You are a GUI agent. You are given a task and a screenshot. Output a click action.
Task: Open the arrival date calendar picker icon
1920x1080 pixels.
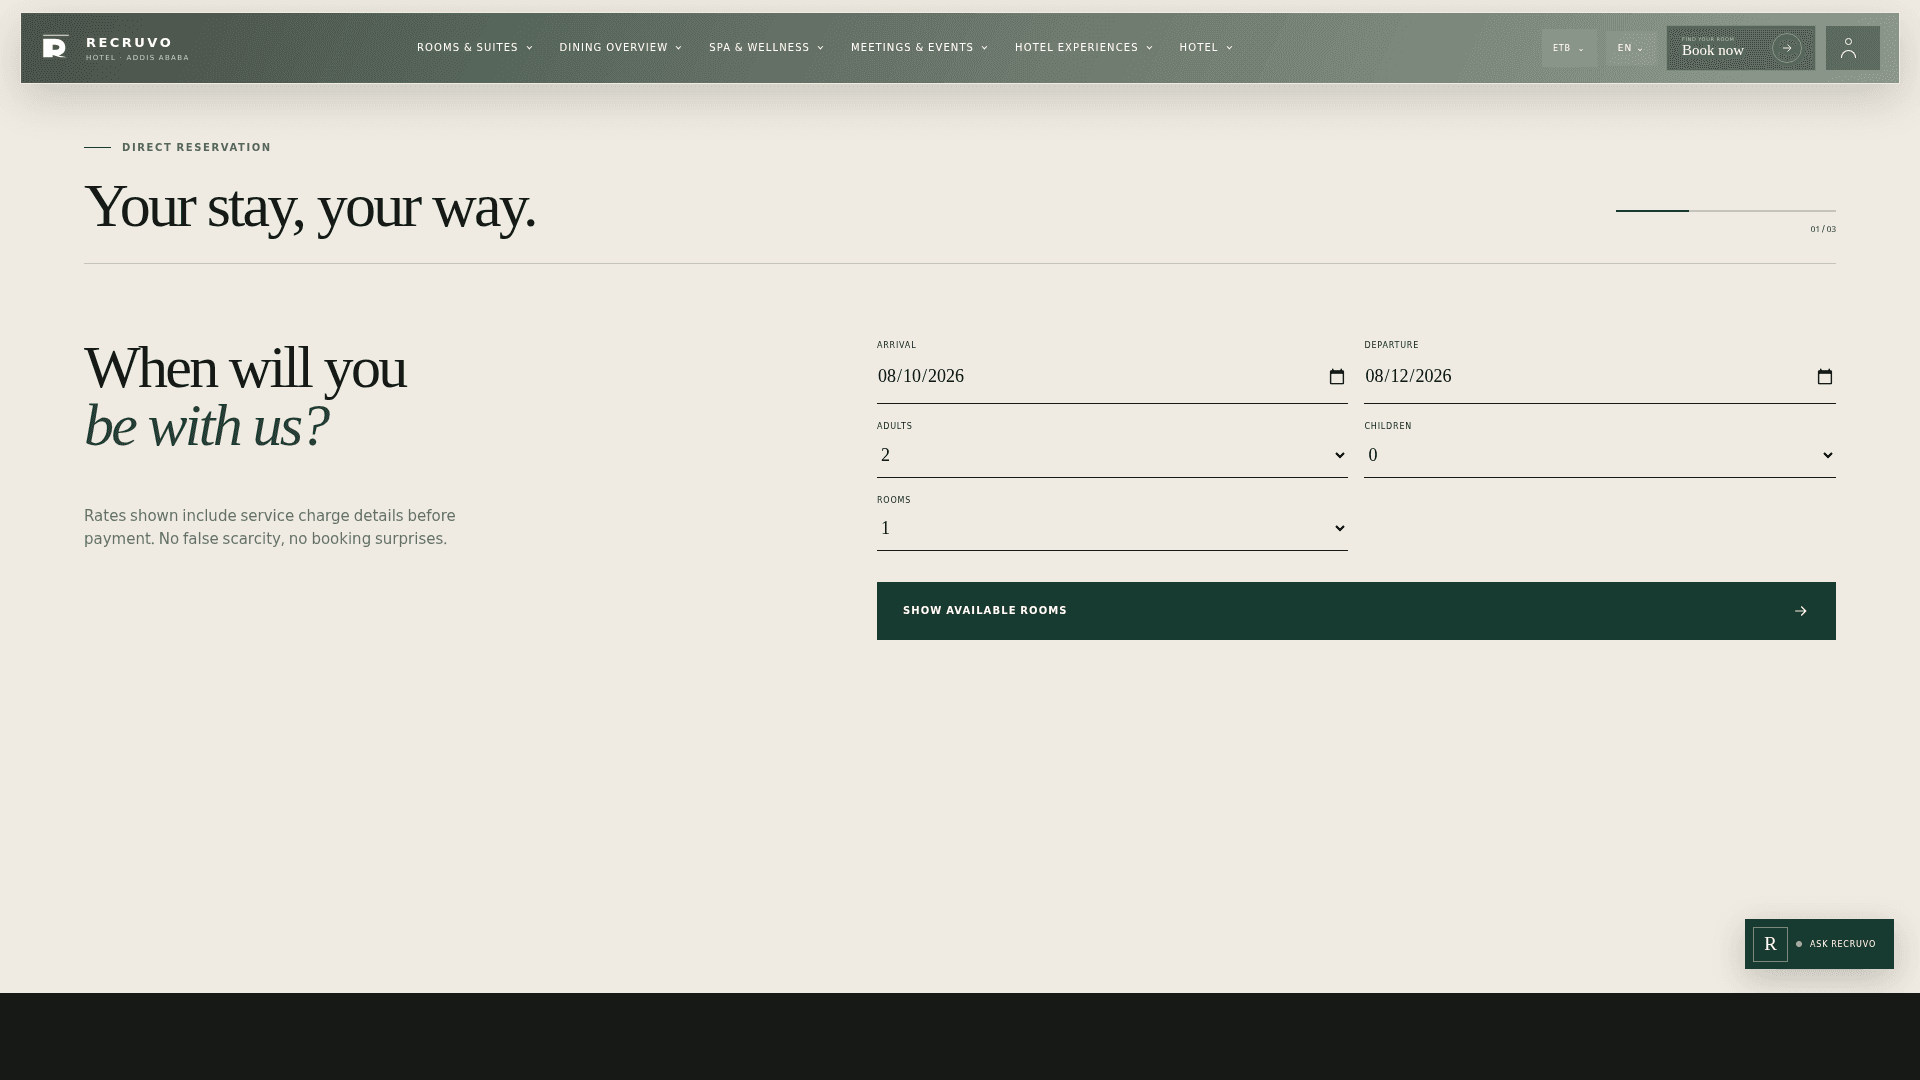tap(1336, 377)
